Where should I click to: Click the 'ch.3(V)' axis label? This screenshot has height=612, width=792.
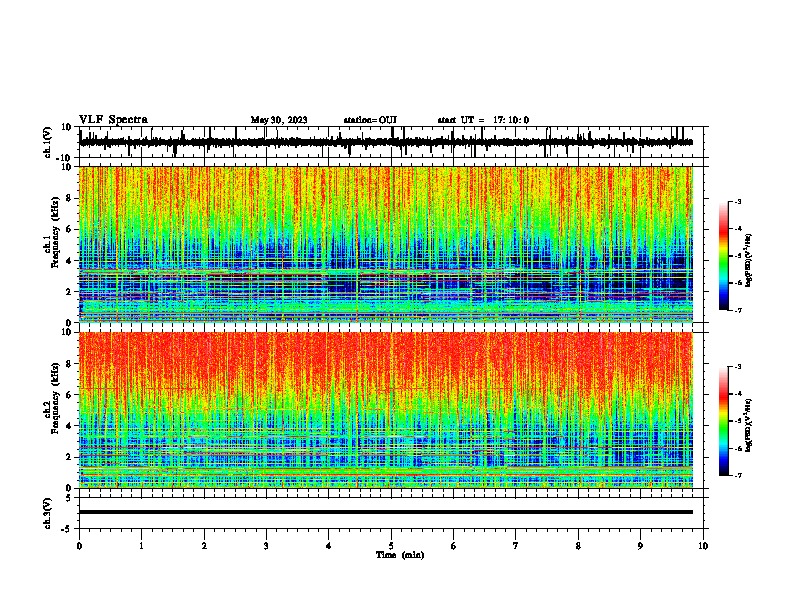48,514
